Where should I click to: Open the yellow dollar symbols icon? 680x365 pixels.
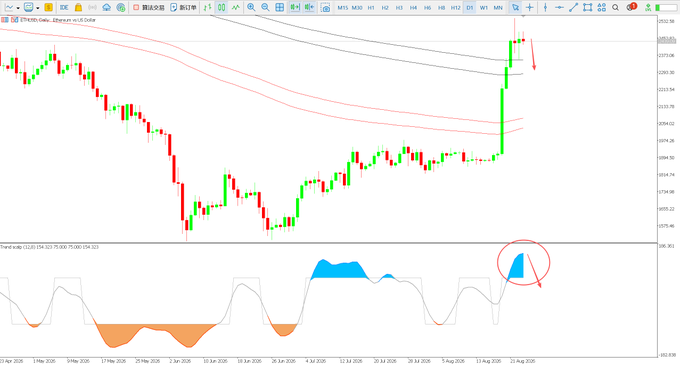tap(49, 7)
